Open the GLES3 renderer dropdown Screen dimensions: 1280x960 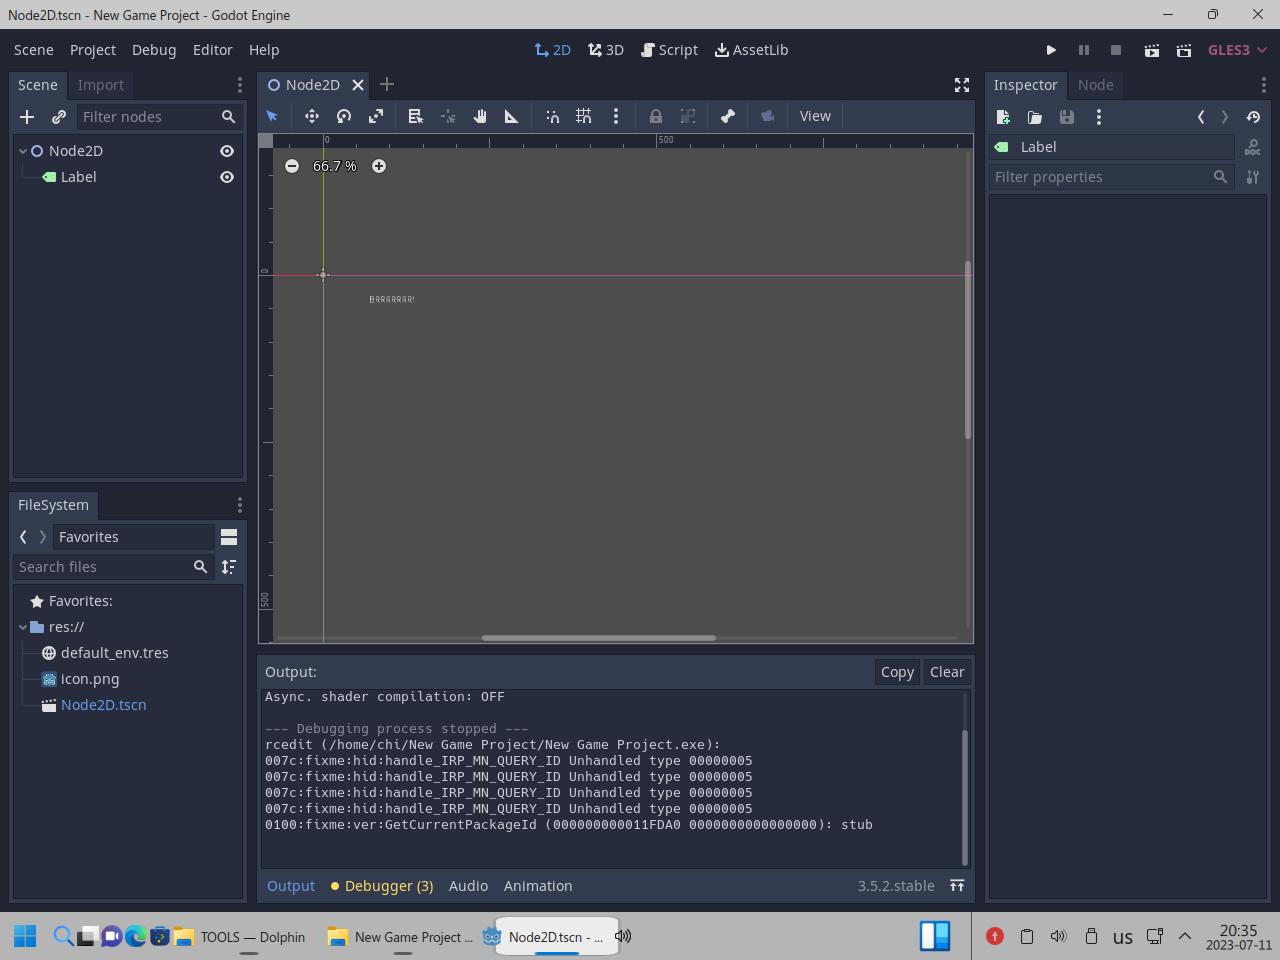1237,50
